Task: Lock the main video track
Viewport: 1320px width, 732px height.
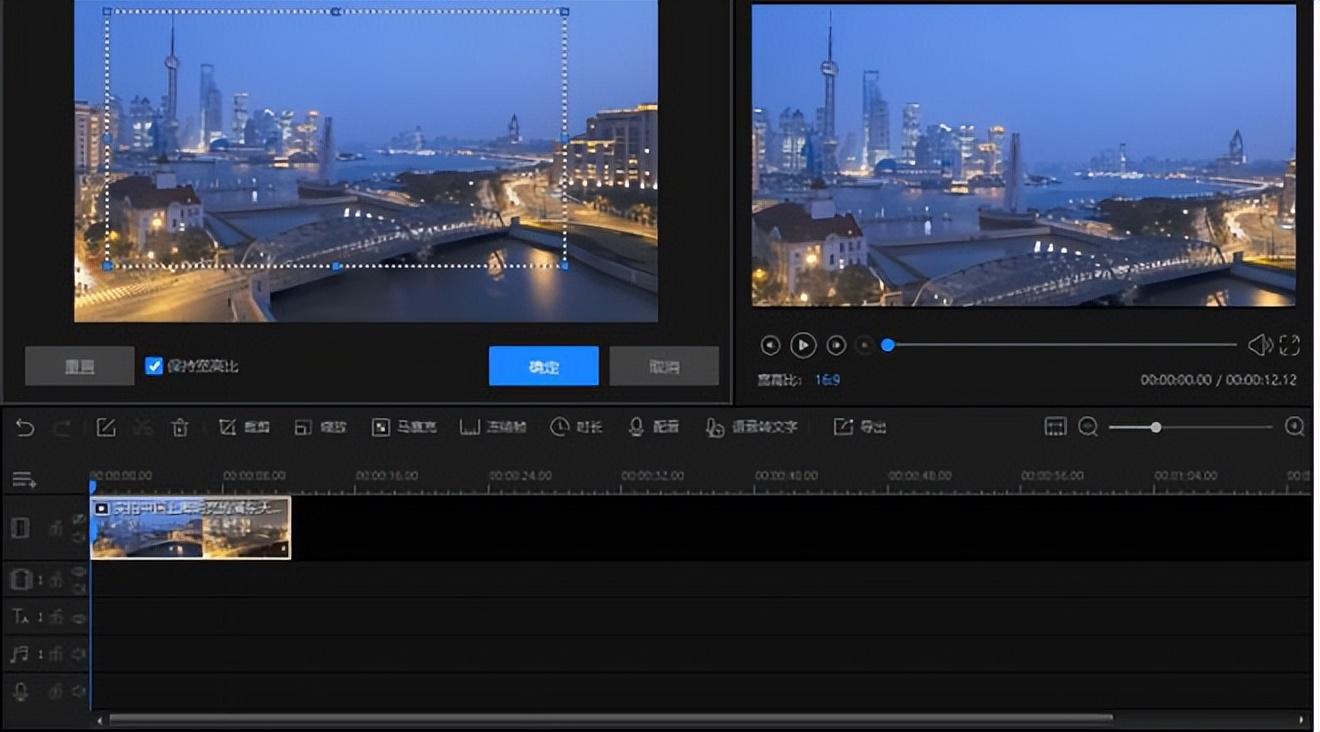Action: click(x=56, y=528)
